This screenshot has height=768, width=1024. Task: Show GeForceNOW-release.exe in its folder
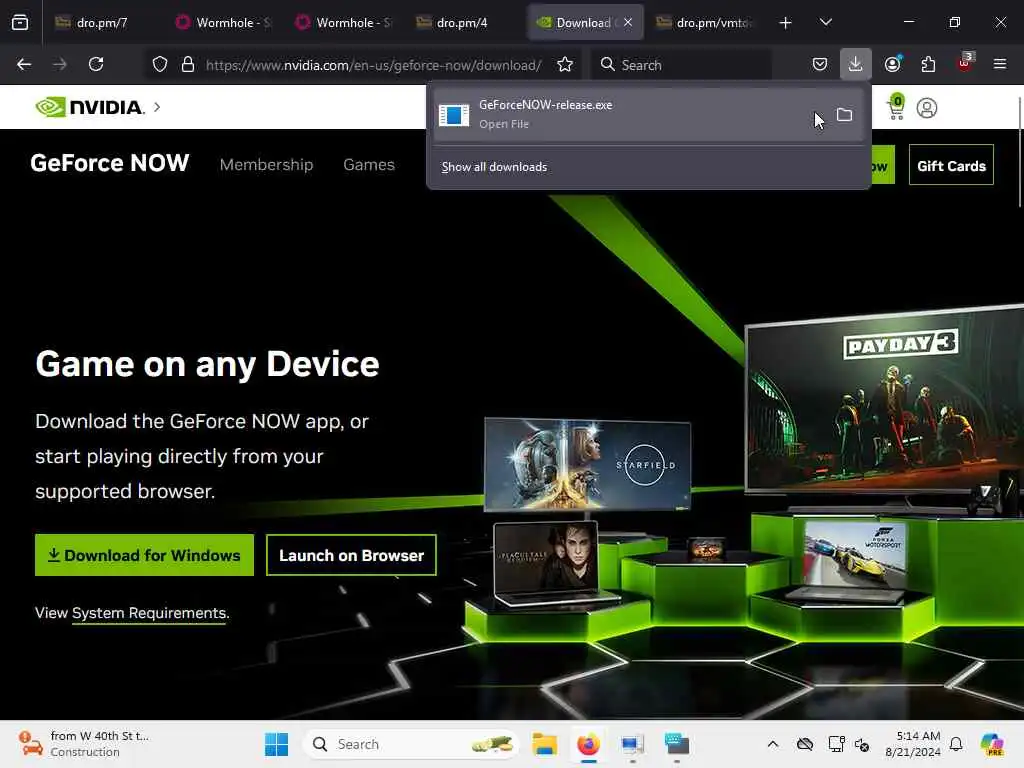844,115
